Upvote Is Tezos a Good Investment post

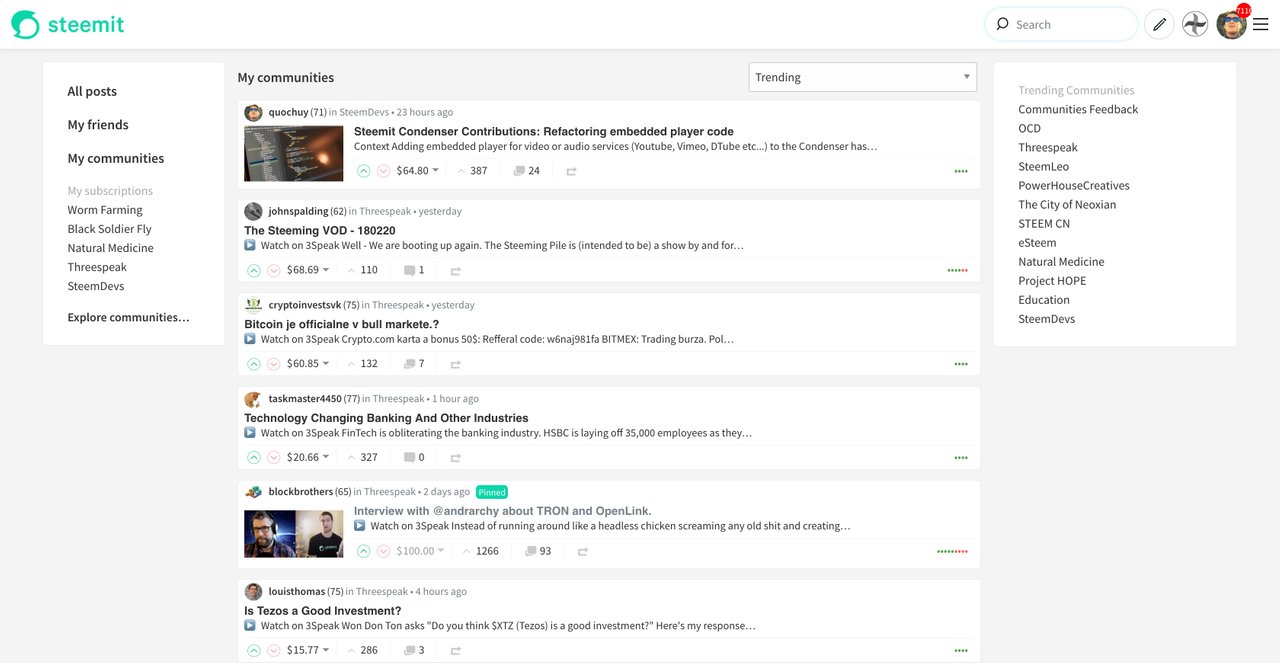click(254, 650)
